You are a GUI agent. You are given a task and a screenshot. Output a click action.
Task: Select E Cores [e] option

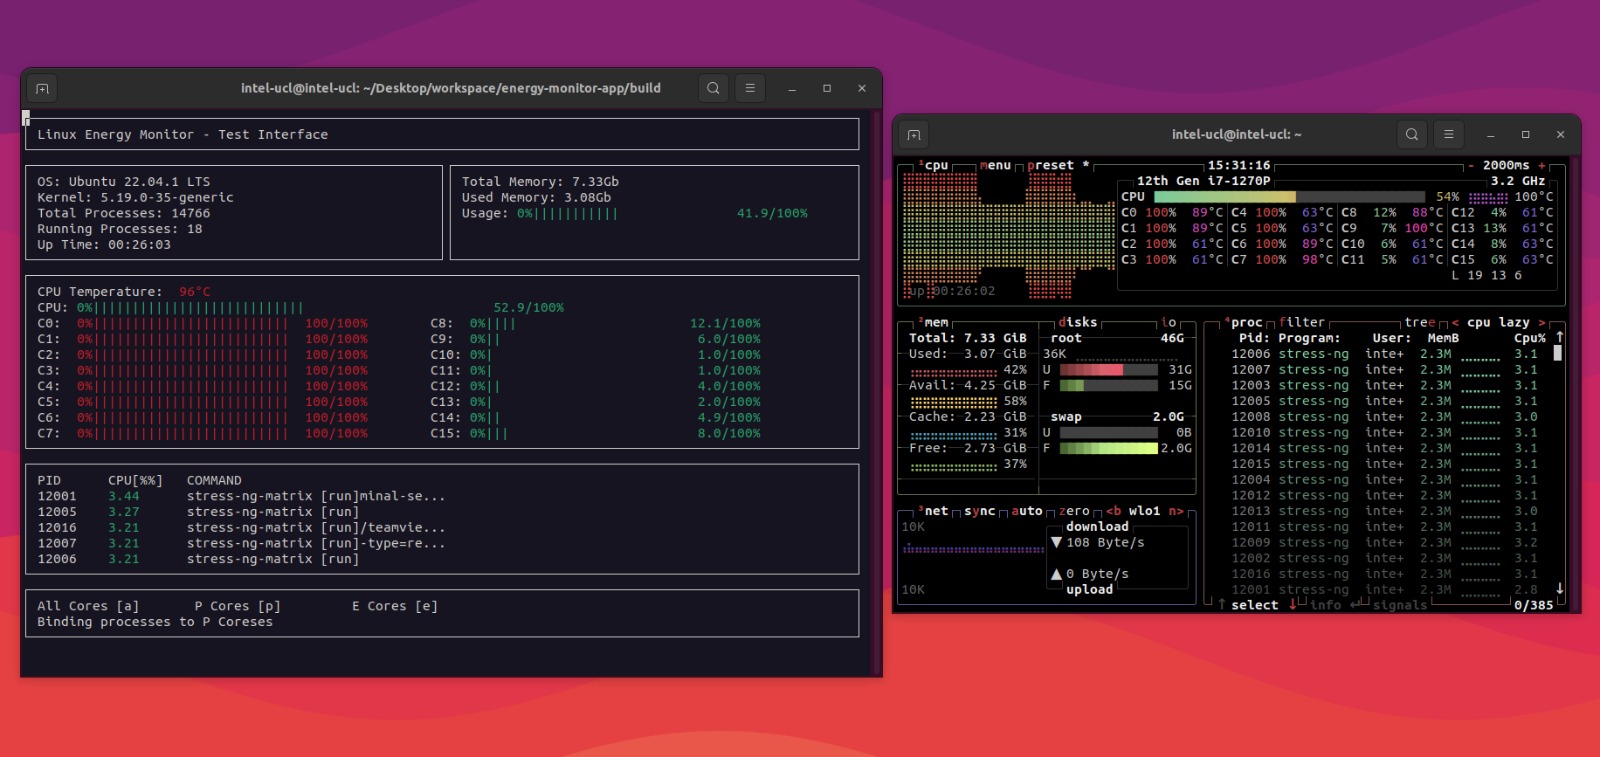[395, 606]
